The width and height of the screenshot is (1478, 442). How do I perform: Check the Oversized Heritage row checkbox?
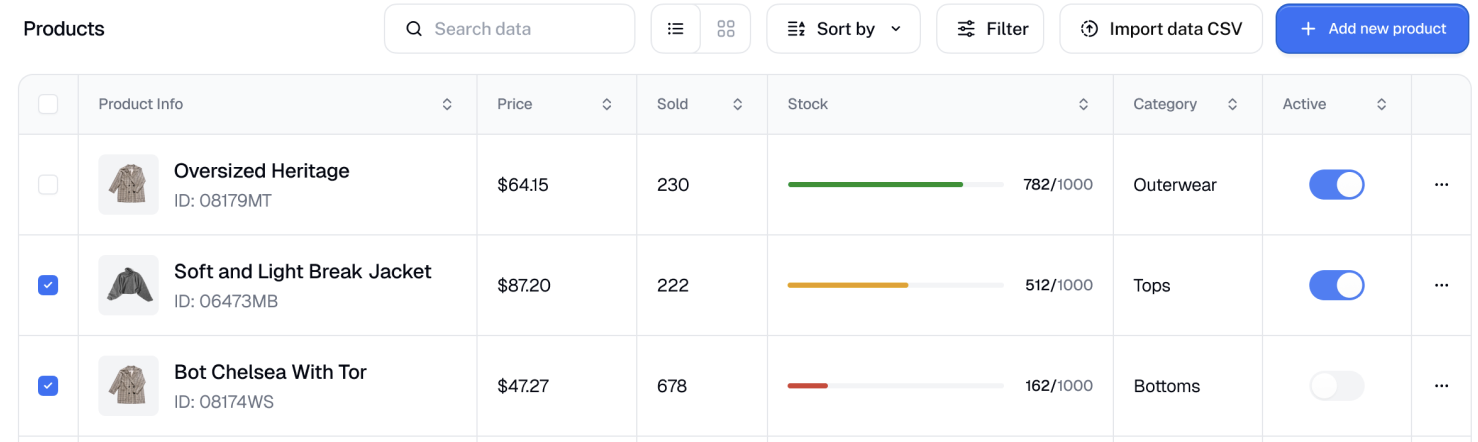pos(48,185)
